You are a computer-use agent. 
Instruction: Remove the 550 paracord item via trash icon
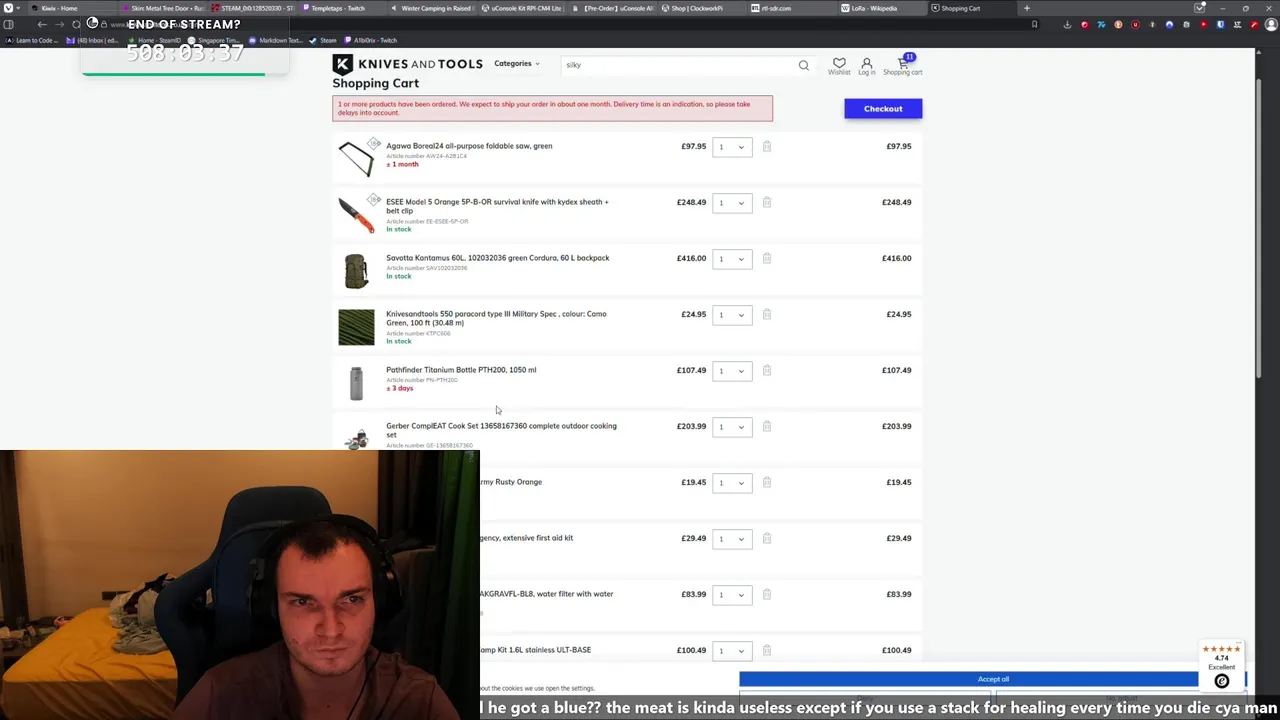[767, 314]
